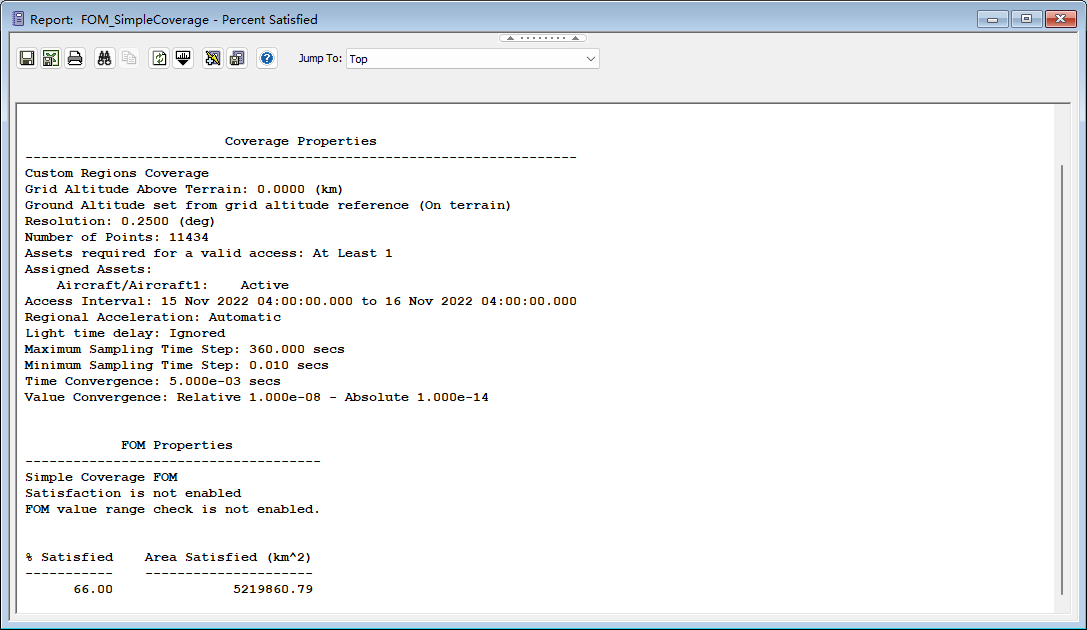Export report to Excel spreadsheet icon
Screen dimensions: 1087x630
(x=51, y=59)
